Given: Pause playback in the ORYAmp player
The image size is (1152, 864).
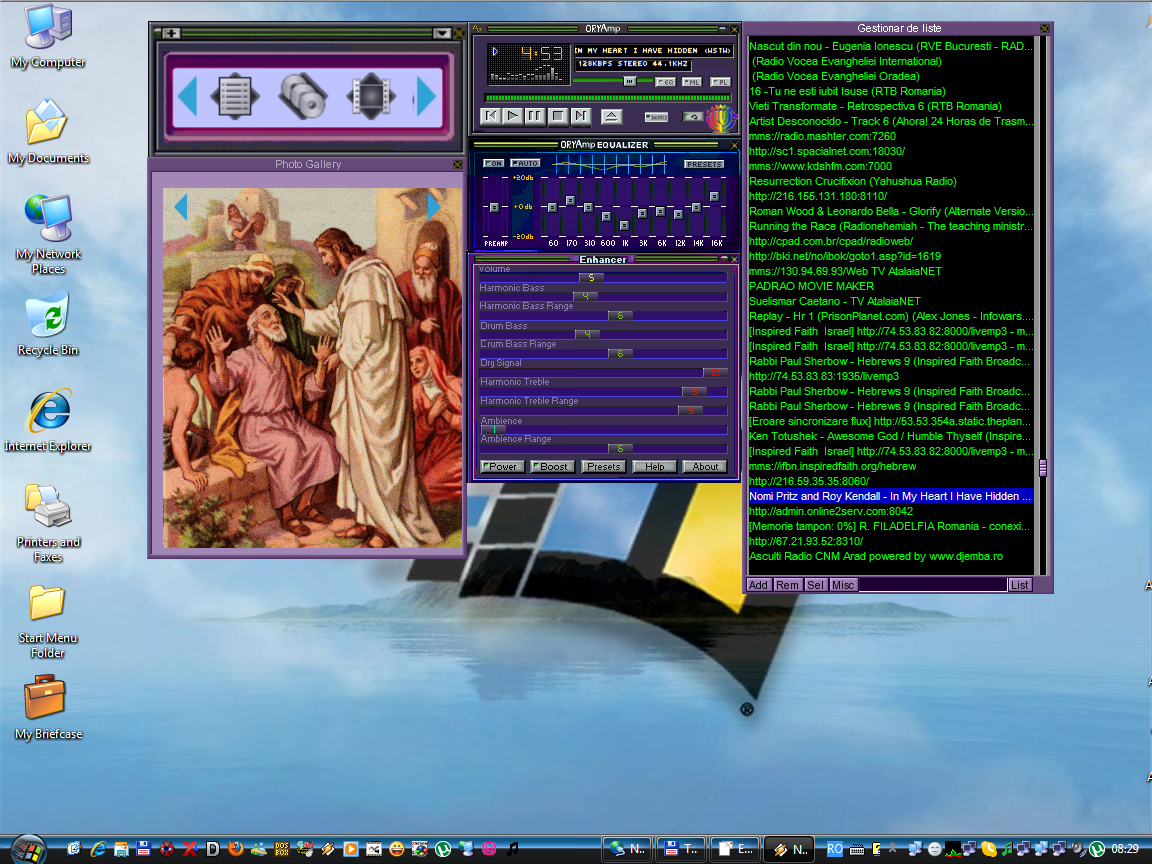Looking at the screenshot, I should click(535, 116).
